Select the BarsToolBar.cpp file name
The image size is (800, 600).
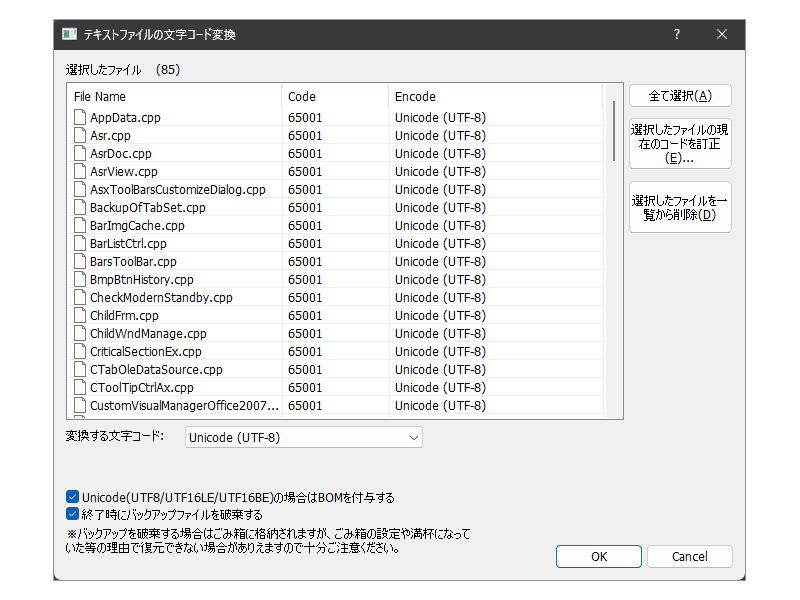[133, 261]
